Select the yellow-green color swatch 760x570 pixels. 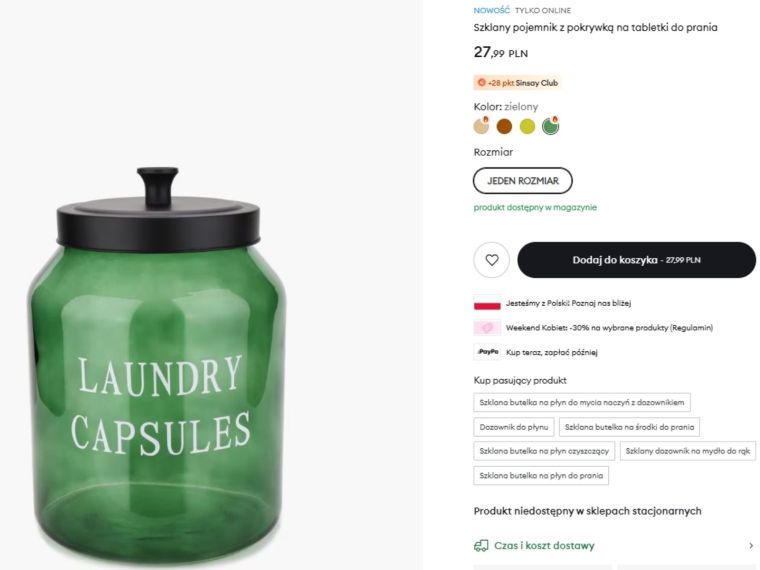point(527,126)
